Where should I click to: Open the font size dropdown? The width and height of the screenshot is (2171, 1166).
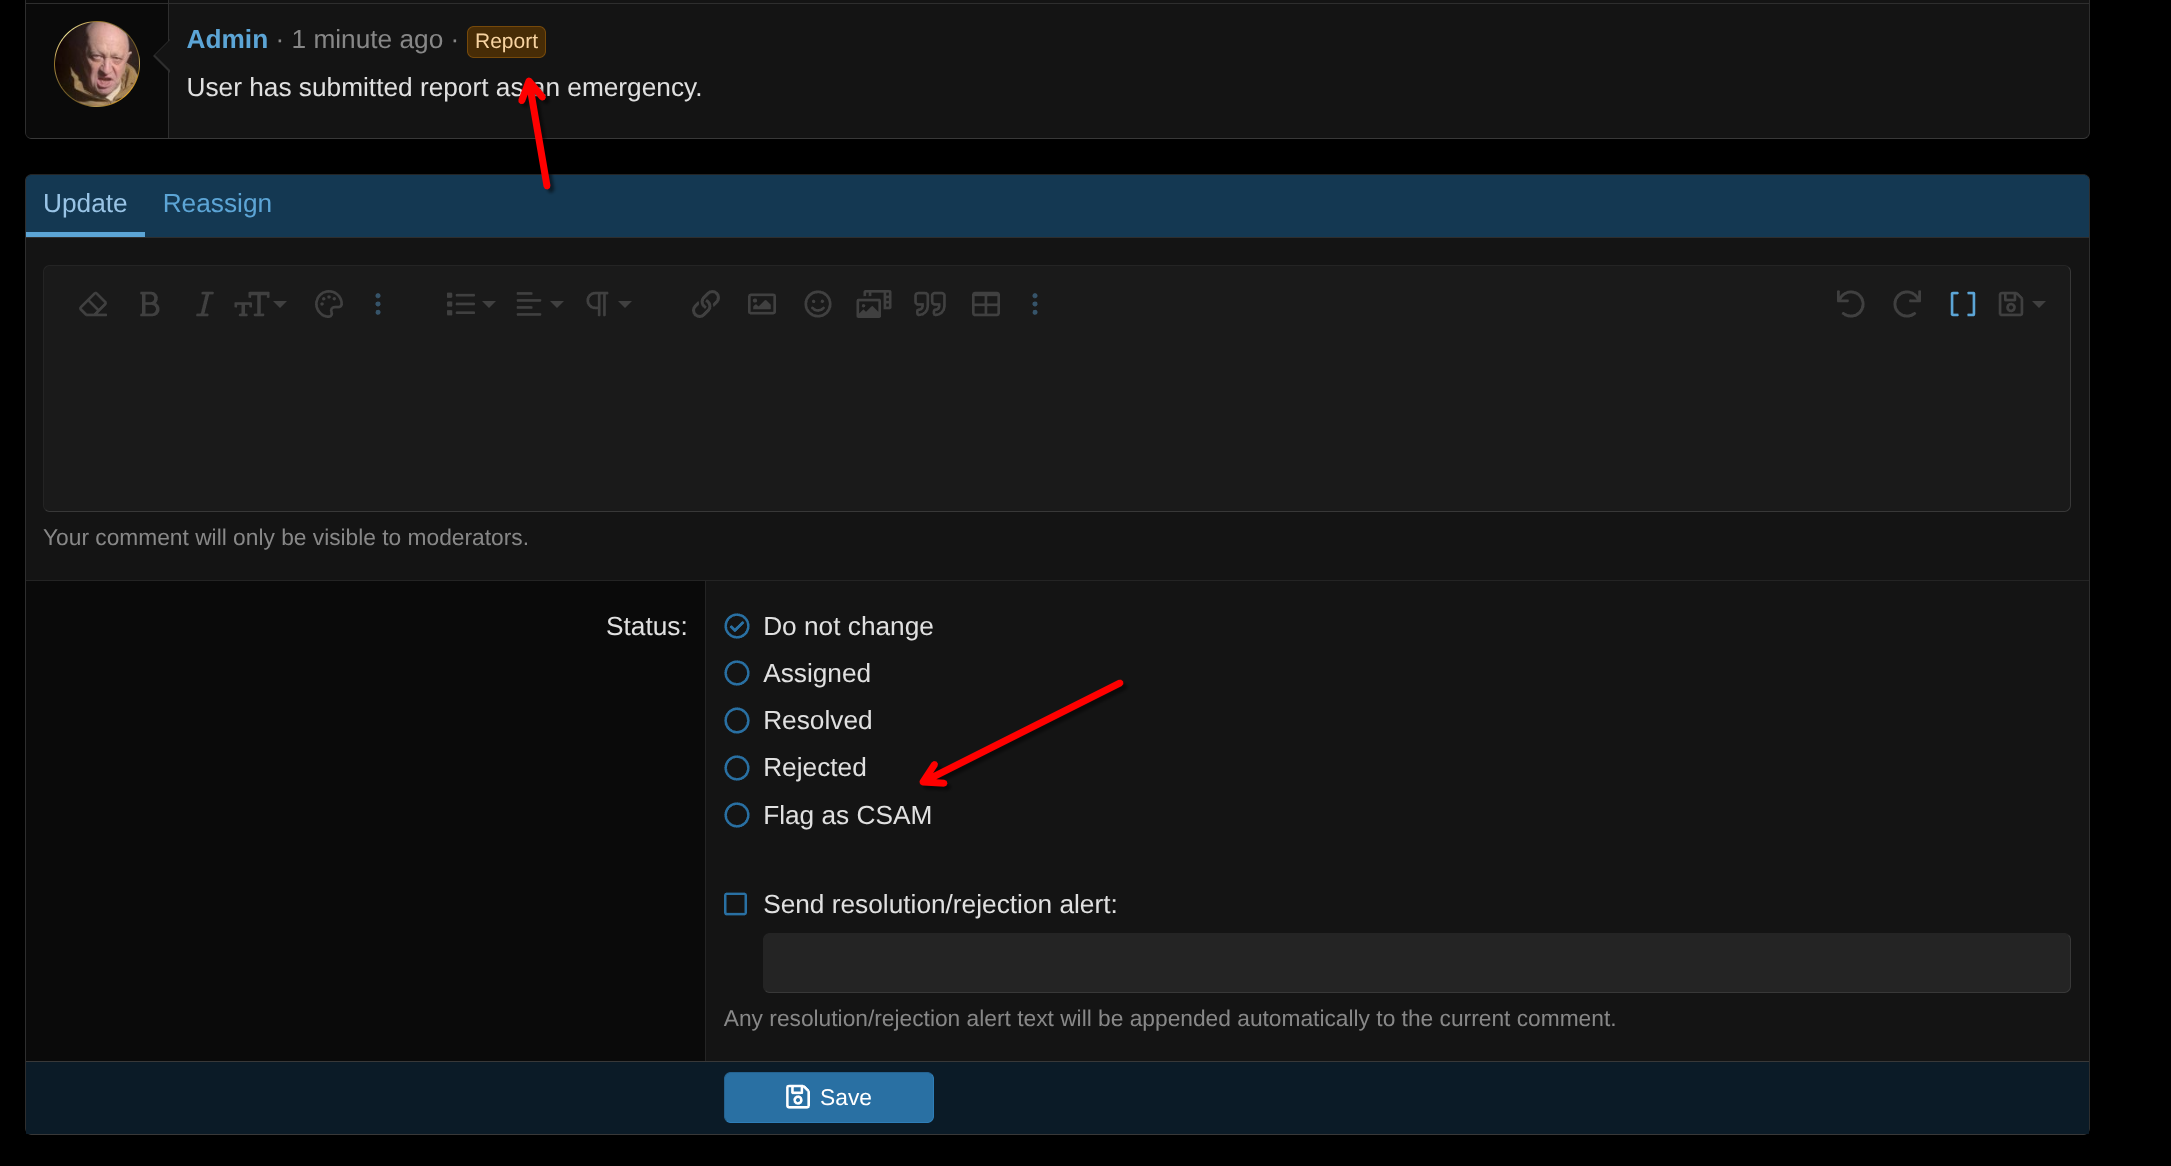pyautogui.click(x=260, y=304)
